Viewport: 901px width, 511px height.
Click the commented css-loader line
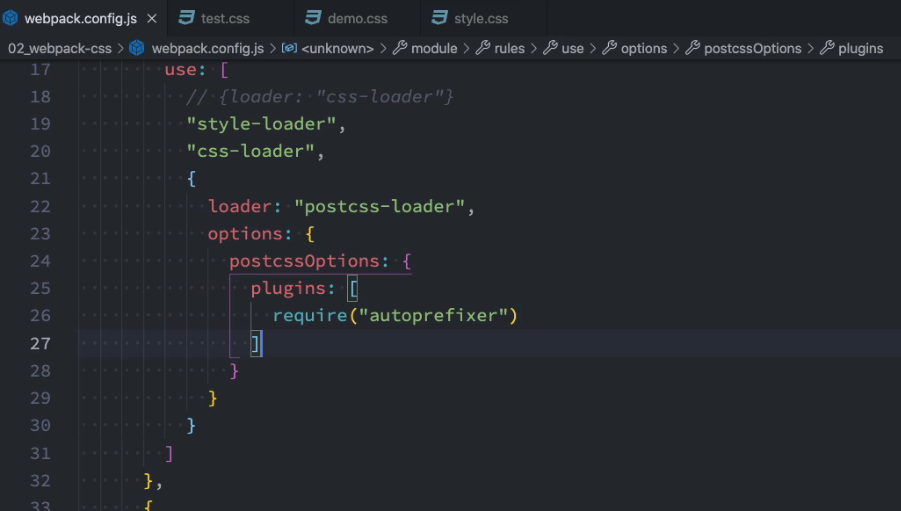[320, 97]
